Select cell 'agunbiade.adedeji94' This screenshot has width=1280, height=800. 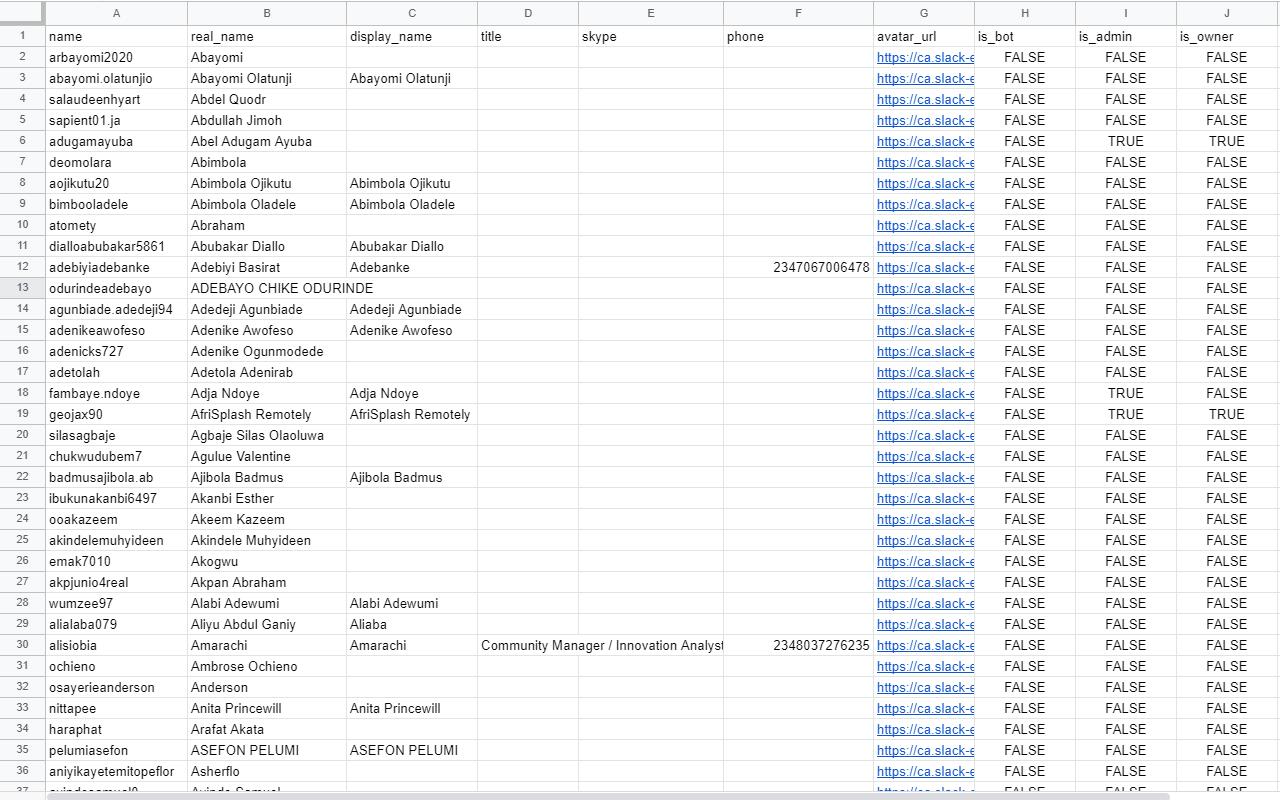point(116,309)
